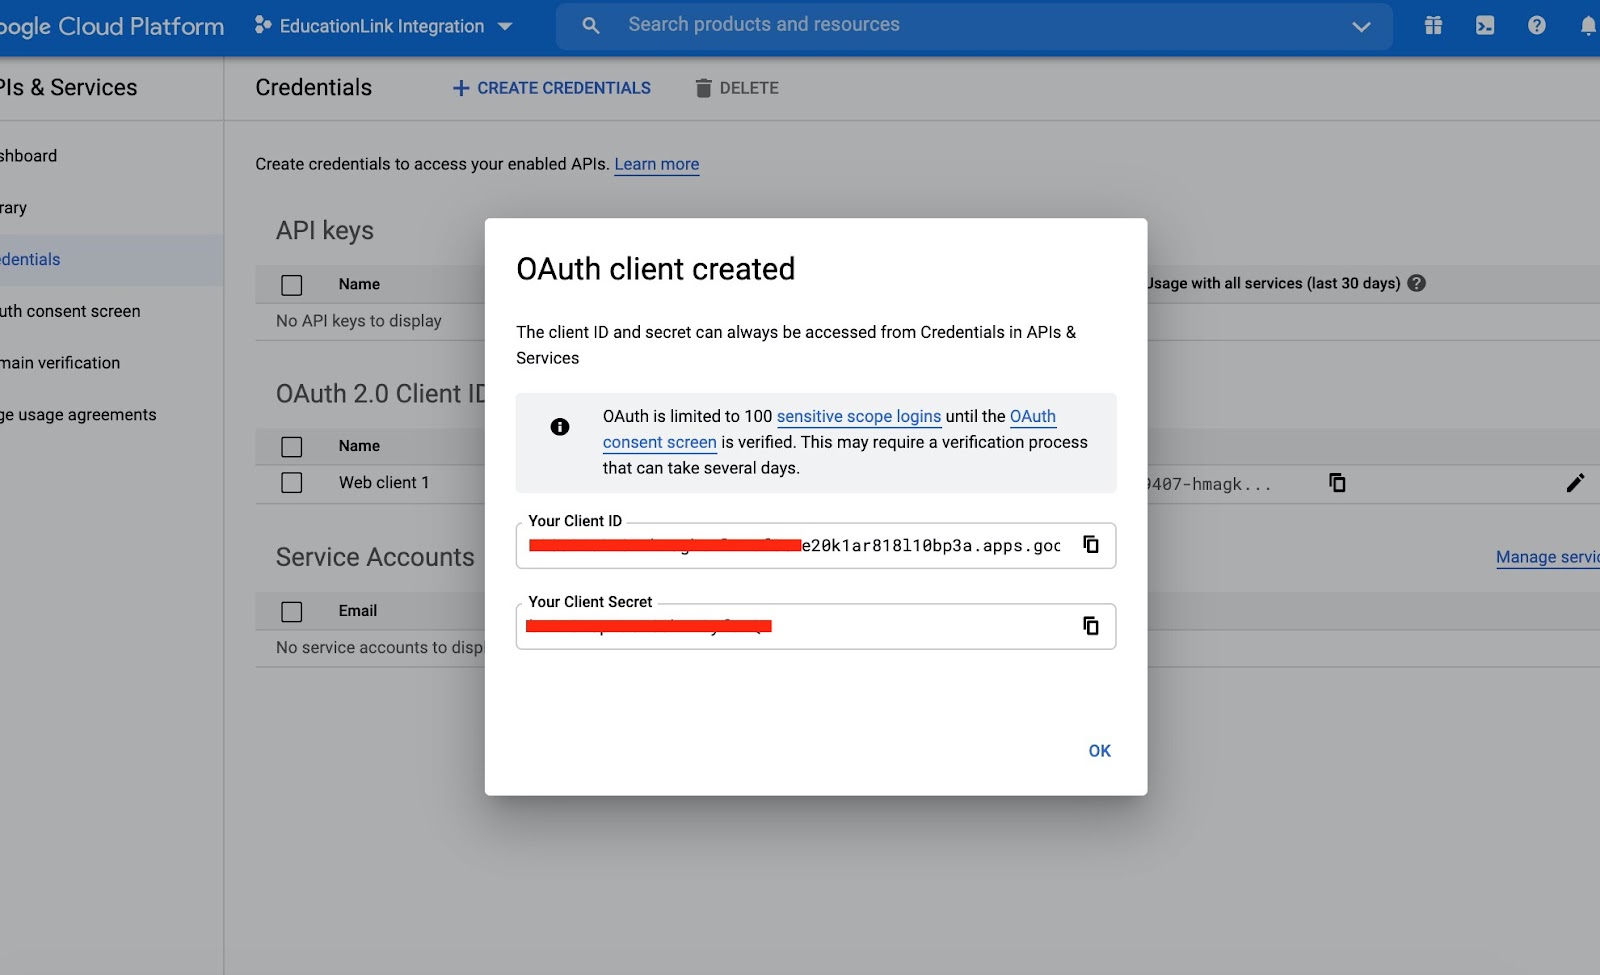Select all API keys checkbox
Viewport: 1600px width, 975px height.
coord(292,285)
